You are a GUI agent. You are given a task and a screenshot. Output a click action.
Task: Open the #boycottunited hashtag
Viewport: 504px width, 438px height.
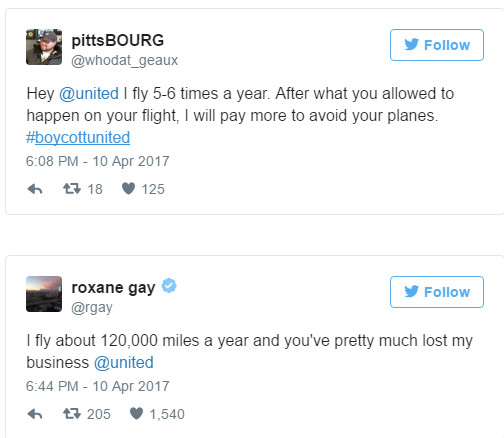(x=78, y=138)
